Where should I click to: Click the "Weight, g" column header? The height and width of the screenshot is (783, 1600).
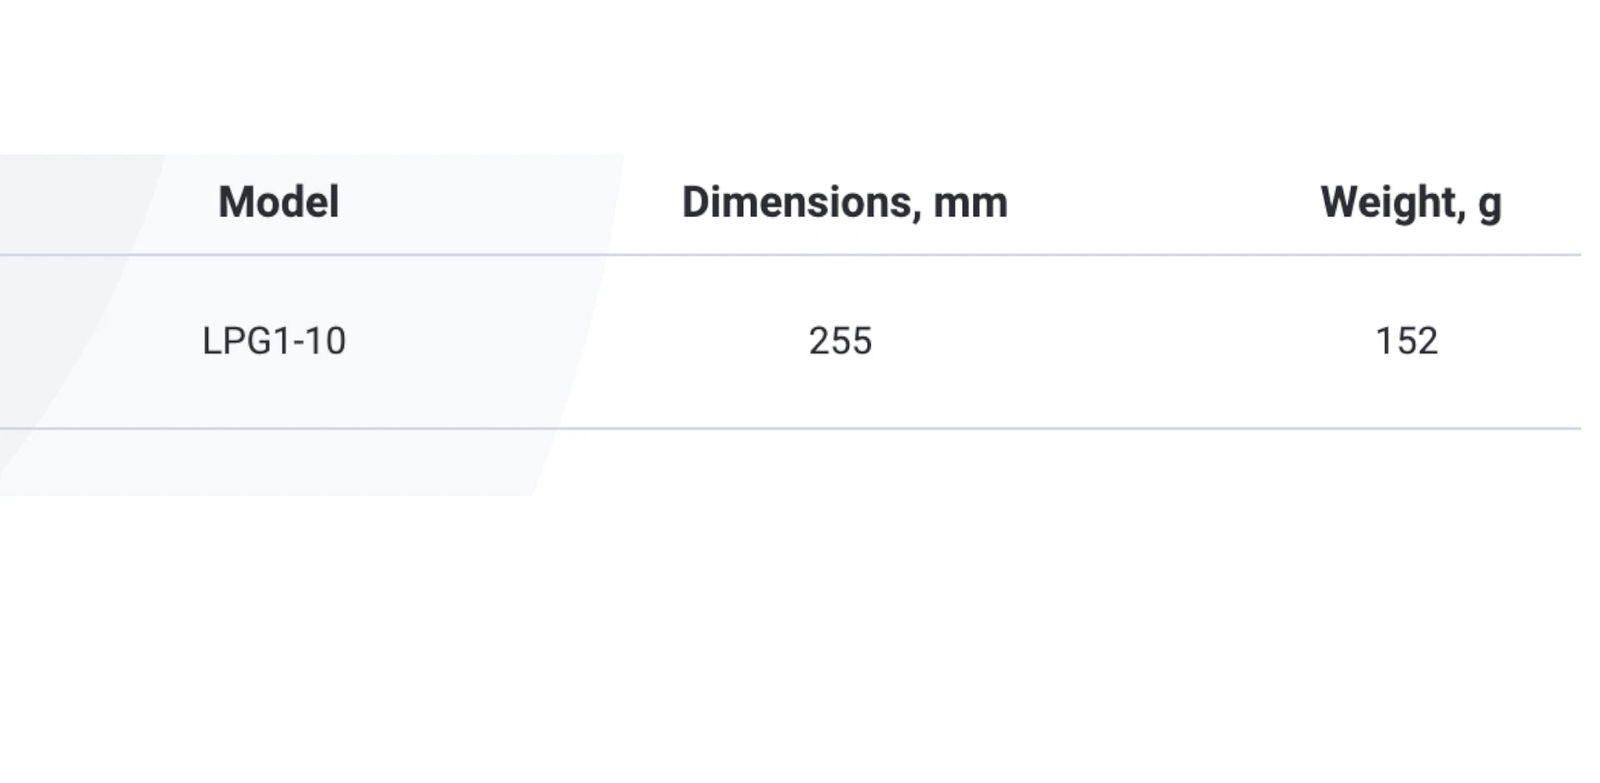tap(1410, 203)
